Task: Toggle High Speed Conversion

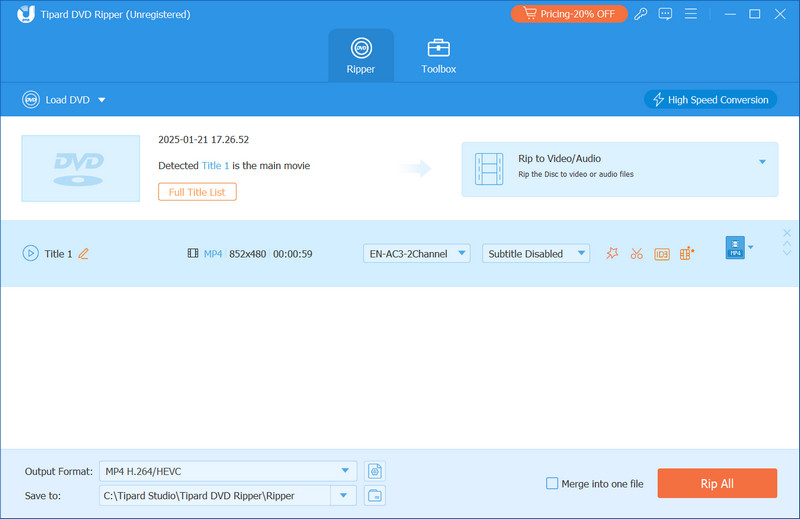Action: point(710,100)
